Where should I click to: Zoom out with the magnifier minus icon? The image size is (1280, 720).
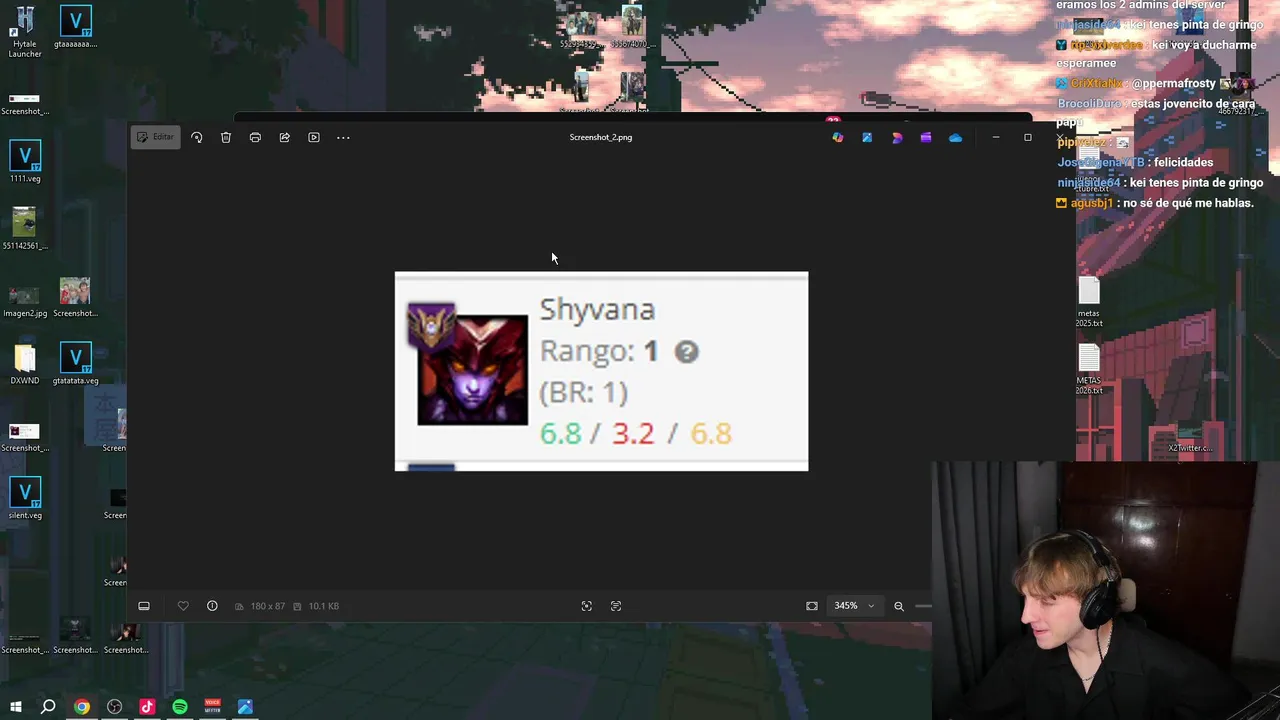(x=899, y=606)
